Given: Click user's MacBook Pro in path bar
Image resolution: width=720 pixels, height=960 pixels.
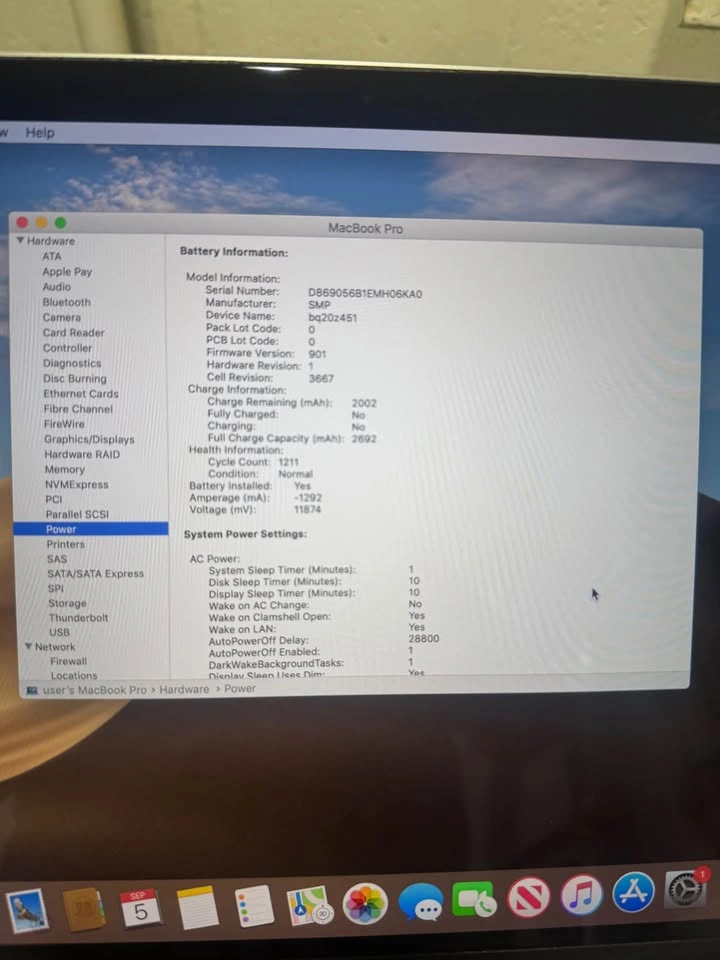Looking at the screenshot, I should click(95, 690).
